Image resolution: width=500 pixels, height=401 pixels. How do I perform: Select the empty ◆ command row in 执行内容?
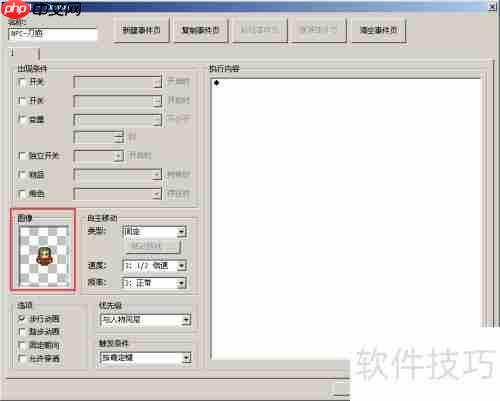345,83
